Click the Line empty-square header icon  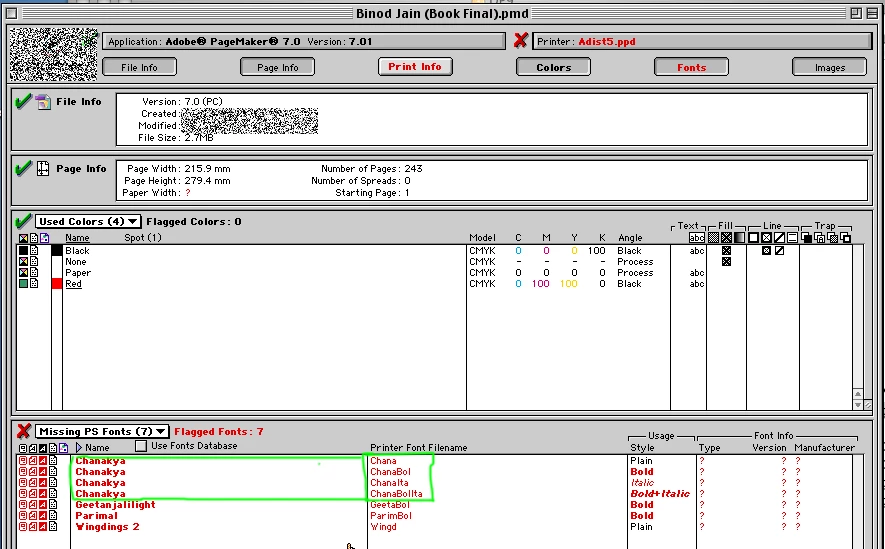[753, 238]
